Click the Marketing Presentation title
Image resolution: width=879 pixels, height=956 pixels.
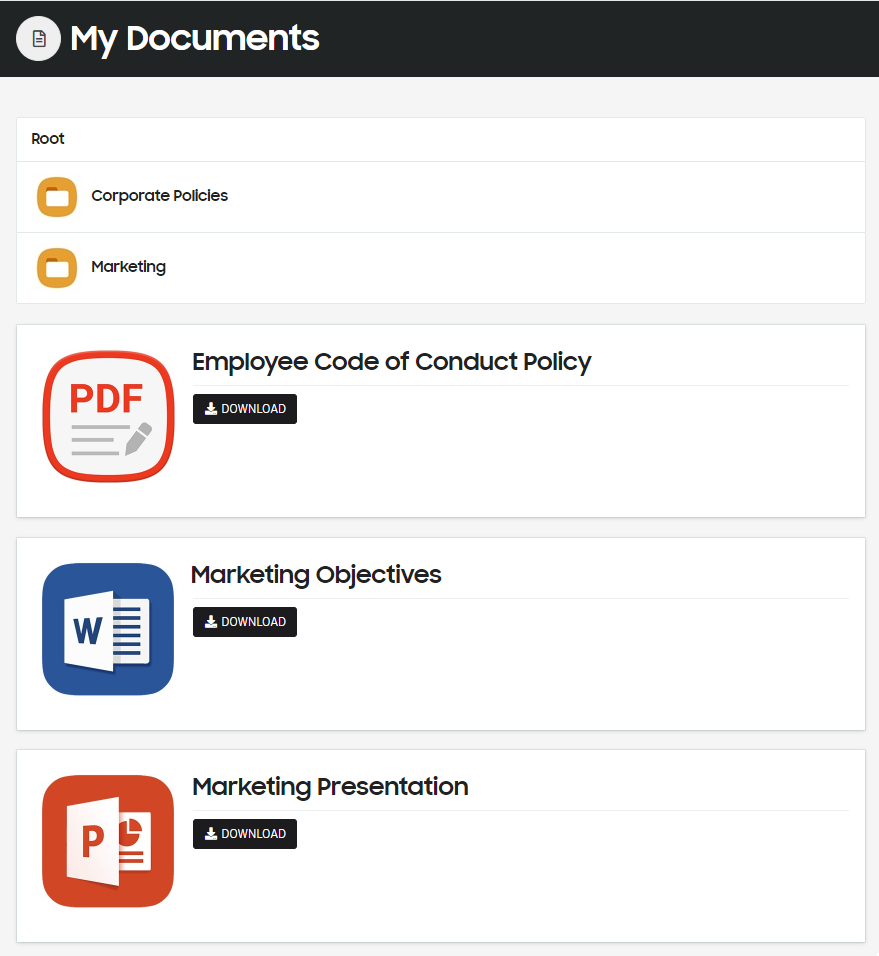point(330,787)
